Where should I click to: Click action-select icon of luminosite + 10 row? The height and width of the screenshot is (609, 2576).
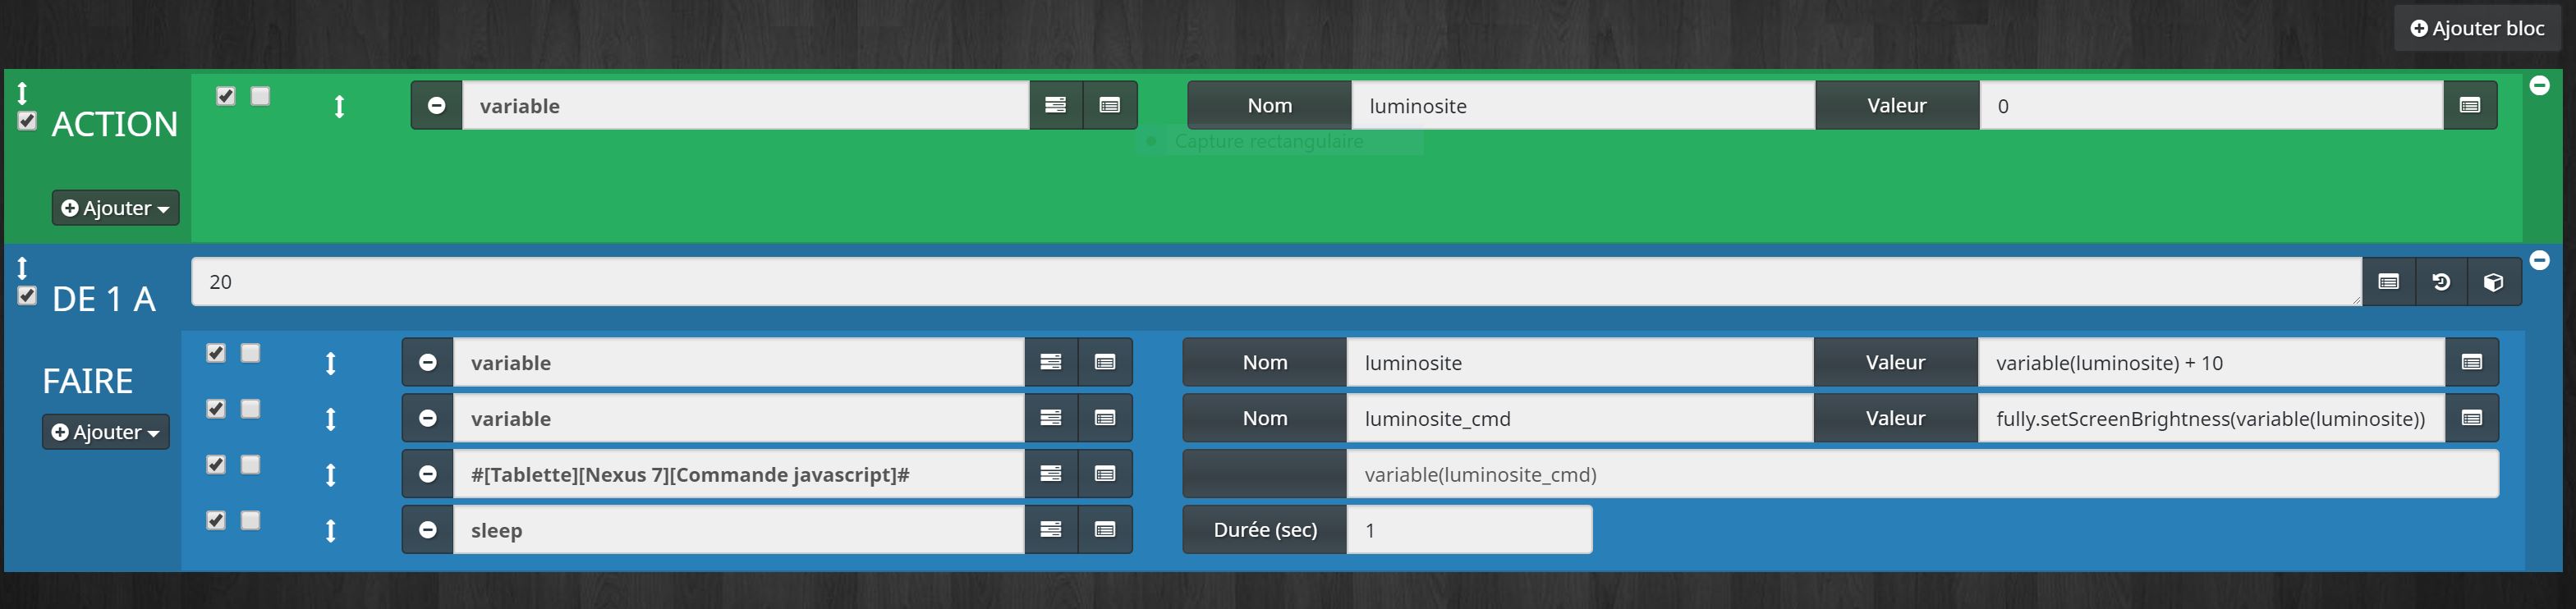point(1051,362)
